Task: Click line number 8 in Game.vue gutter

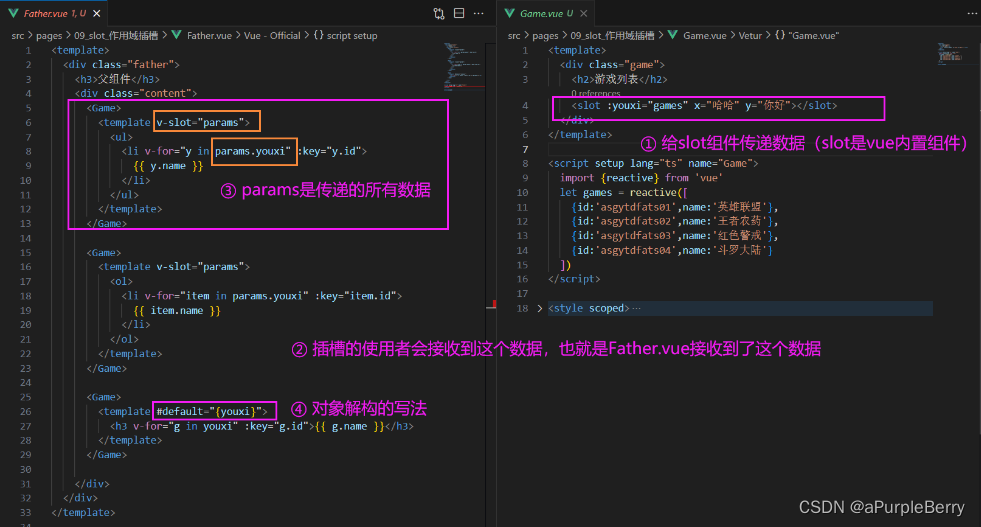Action: point(525,163)
